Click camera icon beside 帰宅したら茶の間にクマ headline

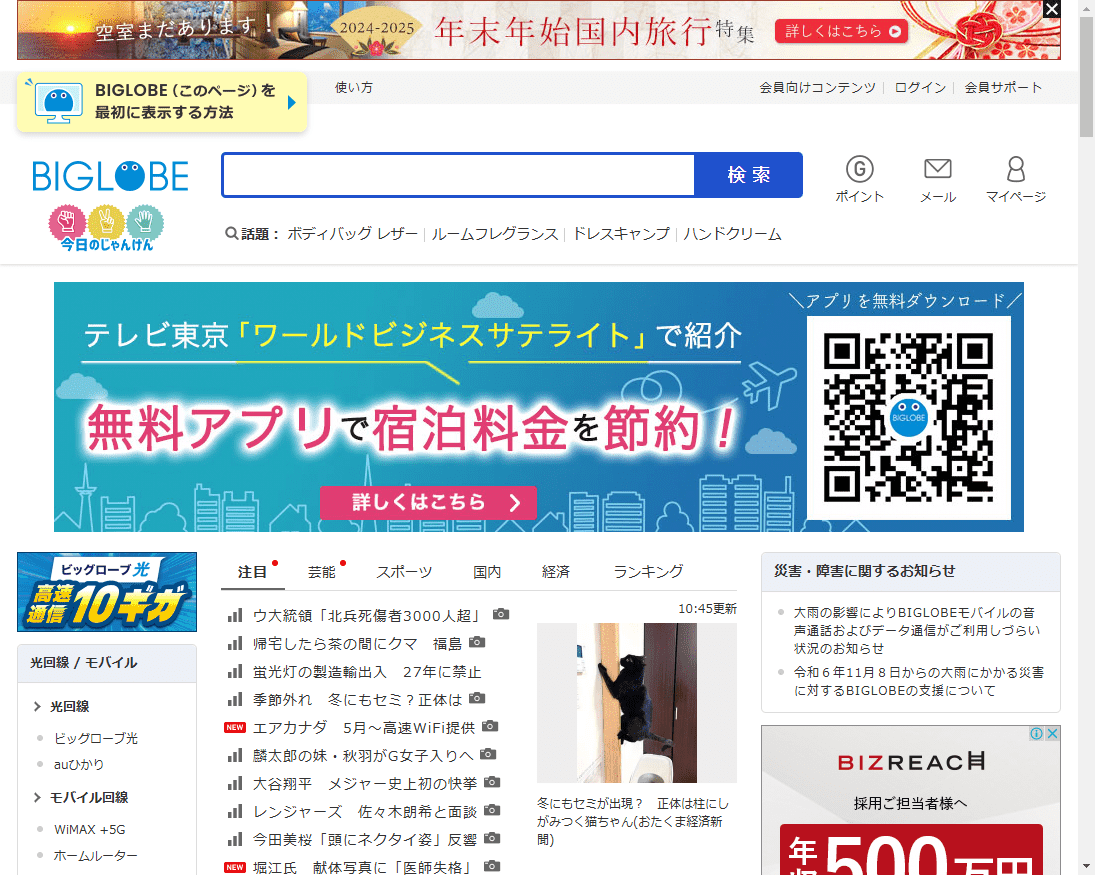(477, 642)
